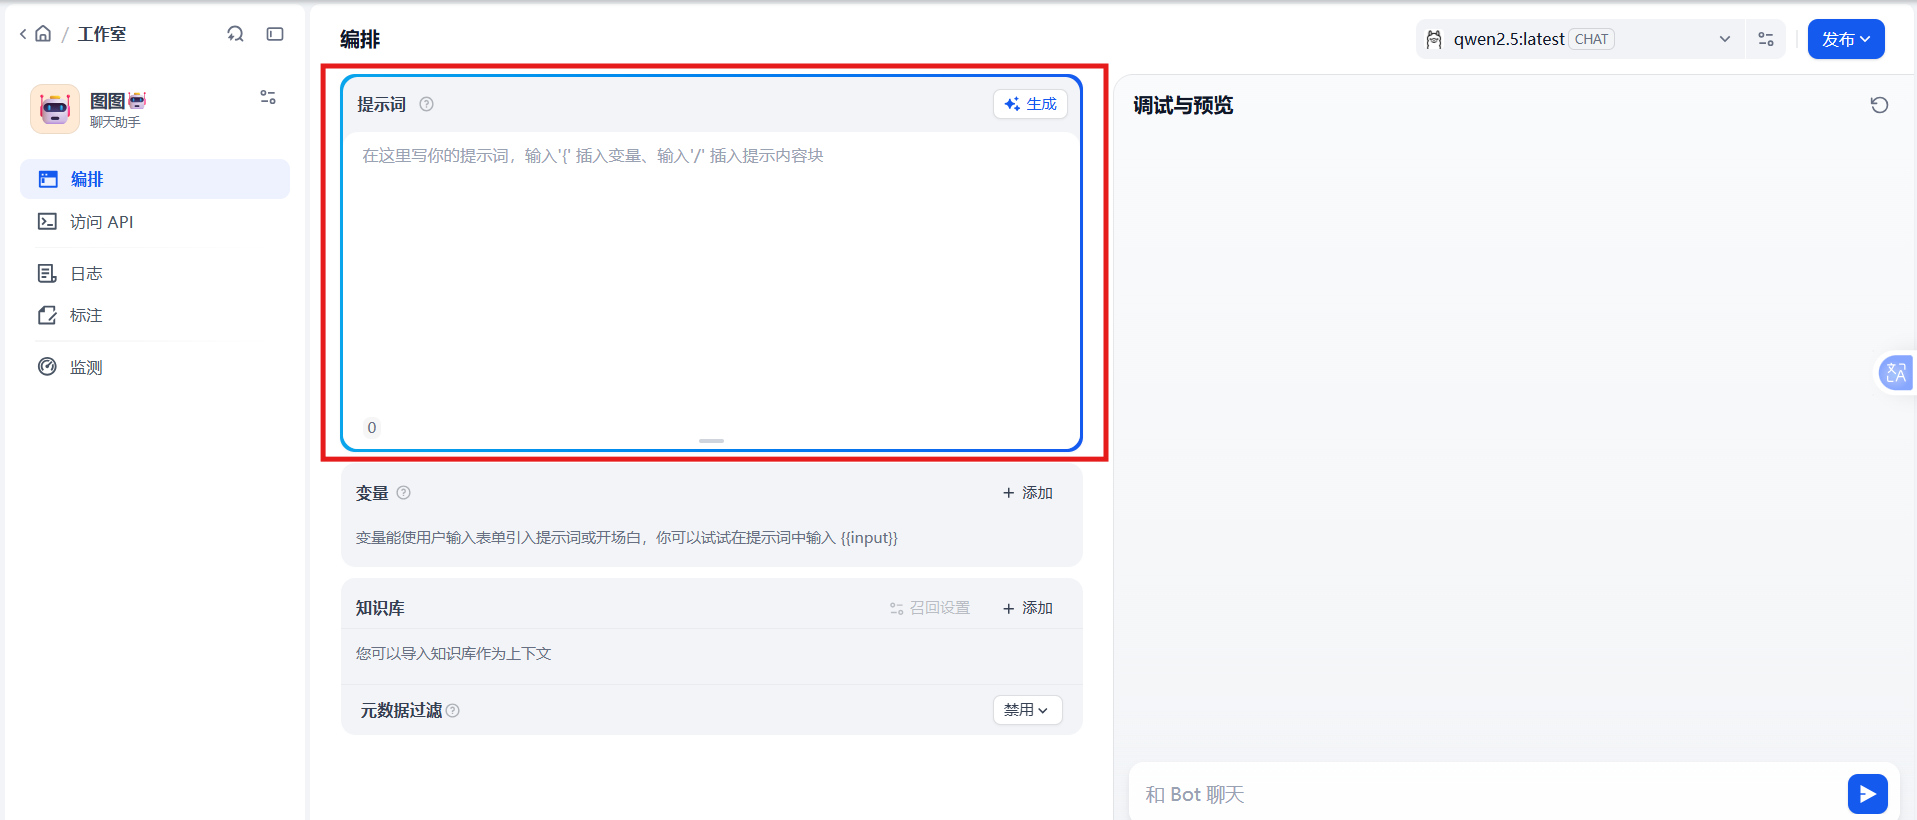Click the 您可以导入知识库作为上下文 hint text
This screenshot has width=1917, height=820.
tap(453, 654)
